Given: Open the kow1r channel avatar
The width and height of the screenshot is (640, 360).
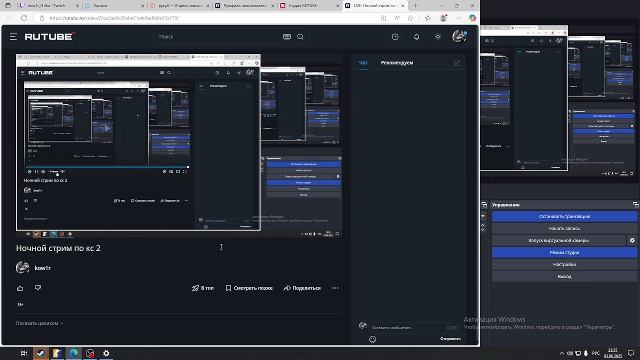Looking at the screenshot, I should click(22, 268).
